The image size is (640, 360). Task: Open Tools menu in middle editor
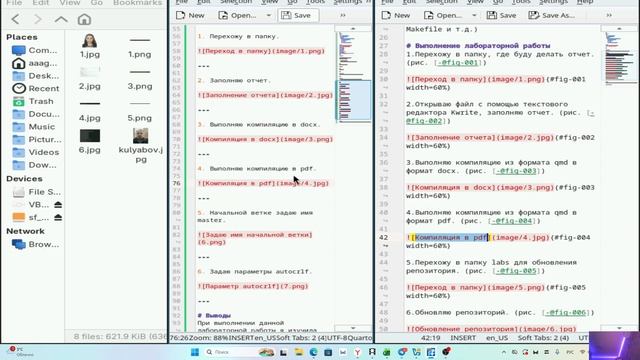coord(315,2)
